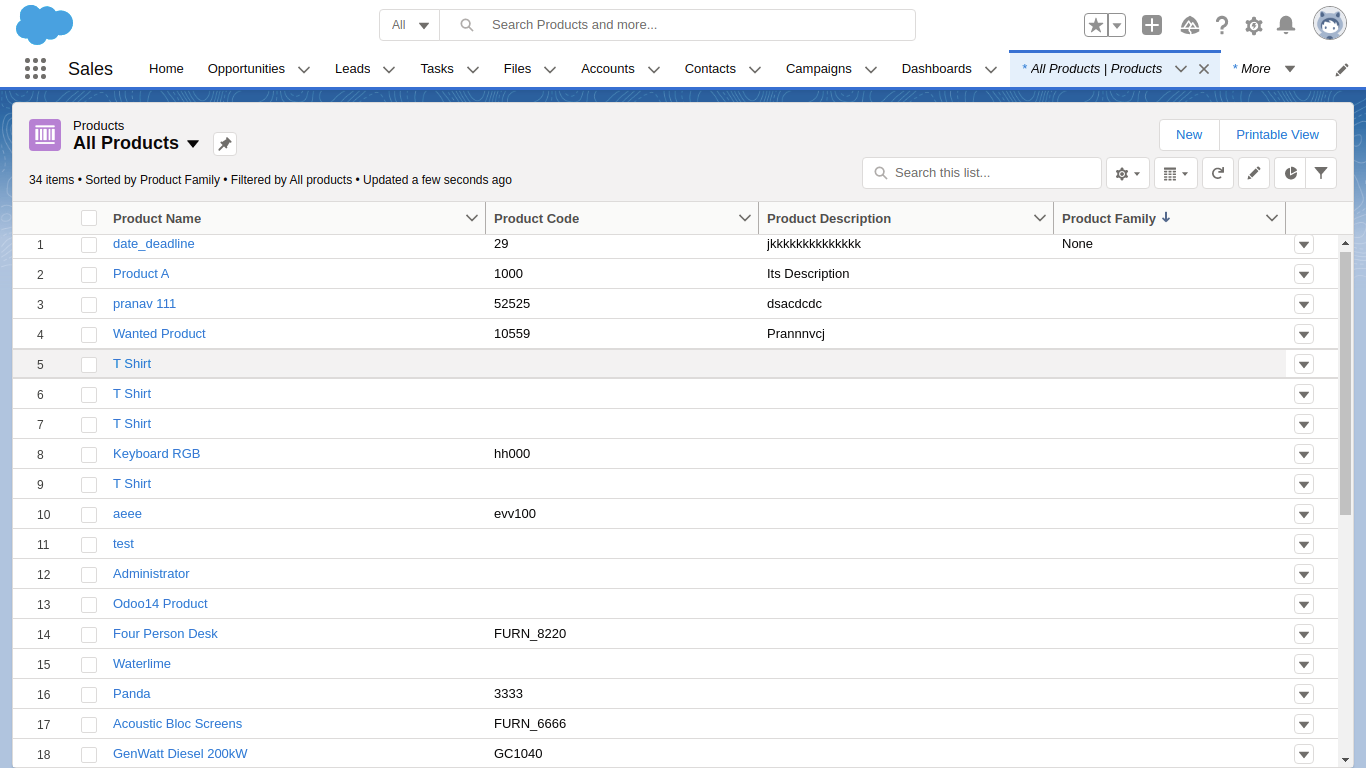The width and height of the screenshot is (1366, 768).
Task: Expand the Leads tab menu chevron
Action: tap(389, 69)
